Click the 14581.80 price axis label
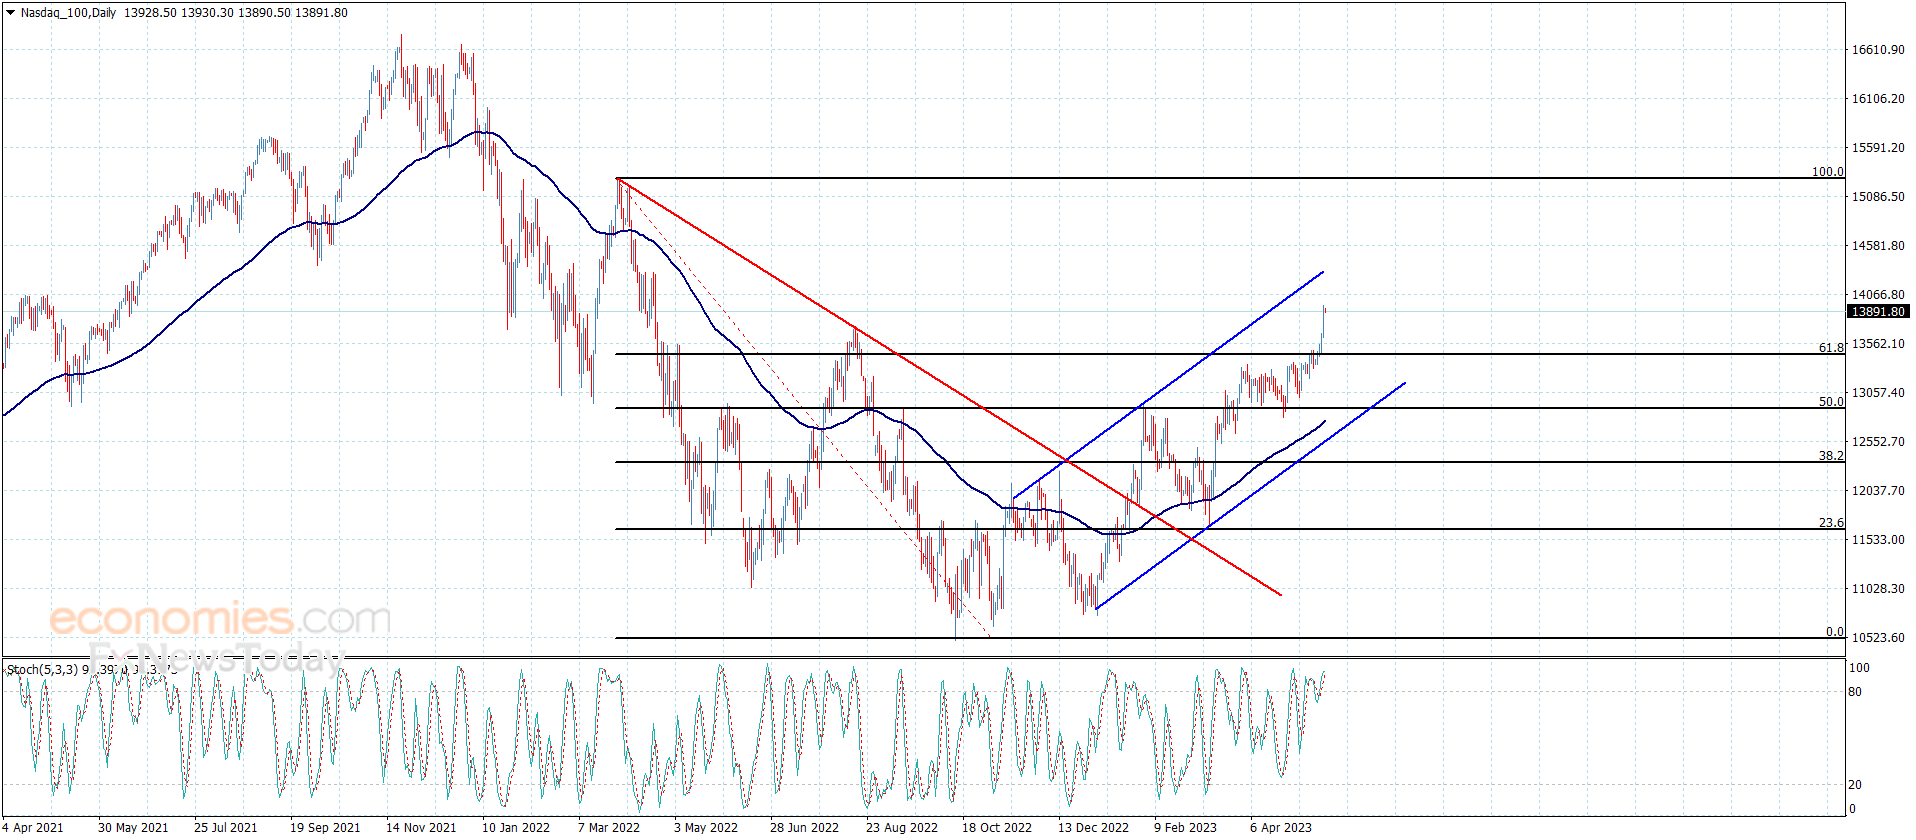 click(x=1878, y=246)
